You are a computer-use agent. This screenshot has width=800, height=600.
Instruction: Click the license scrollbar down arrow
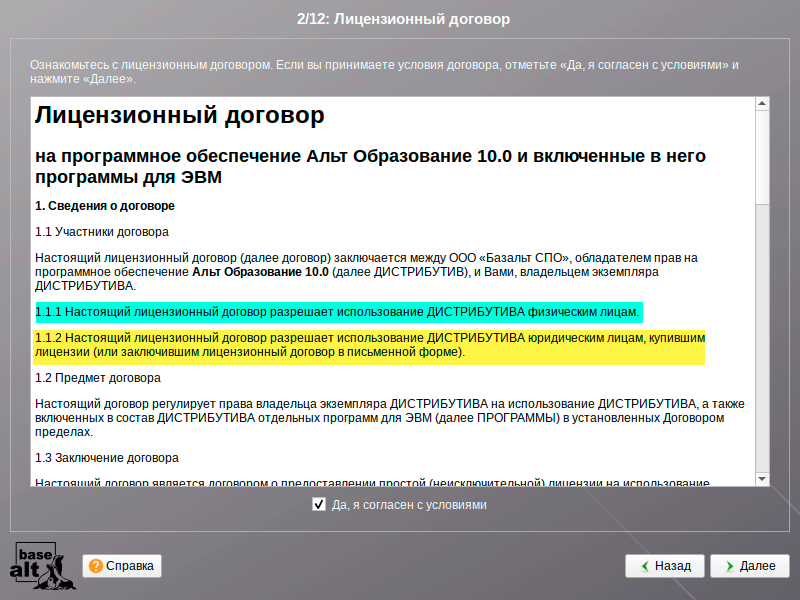click(x=762, y=479)
